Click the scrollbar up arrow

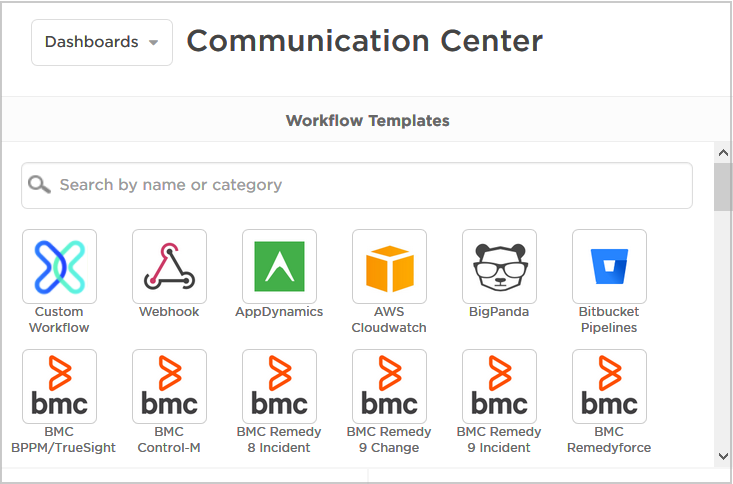tap(723, 152)
